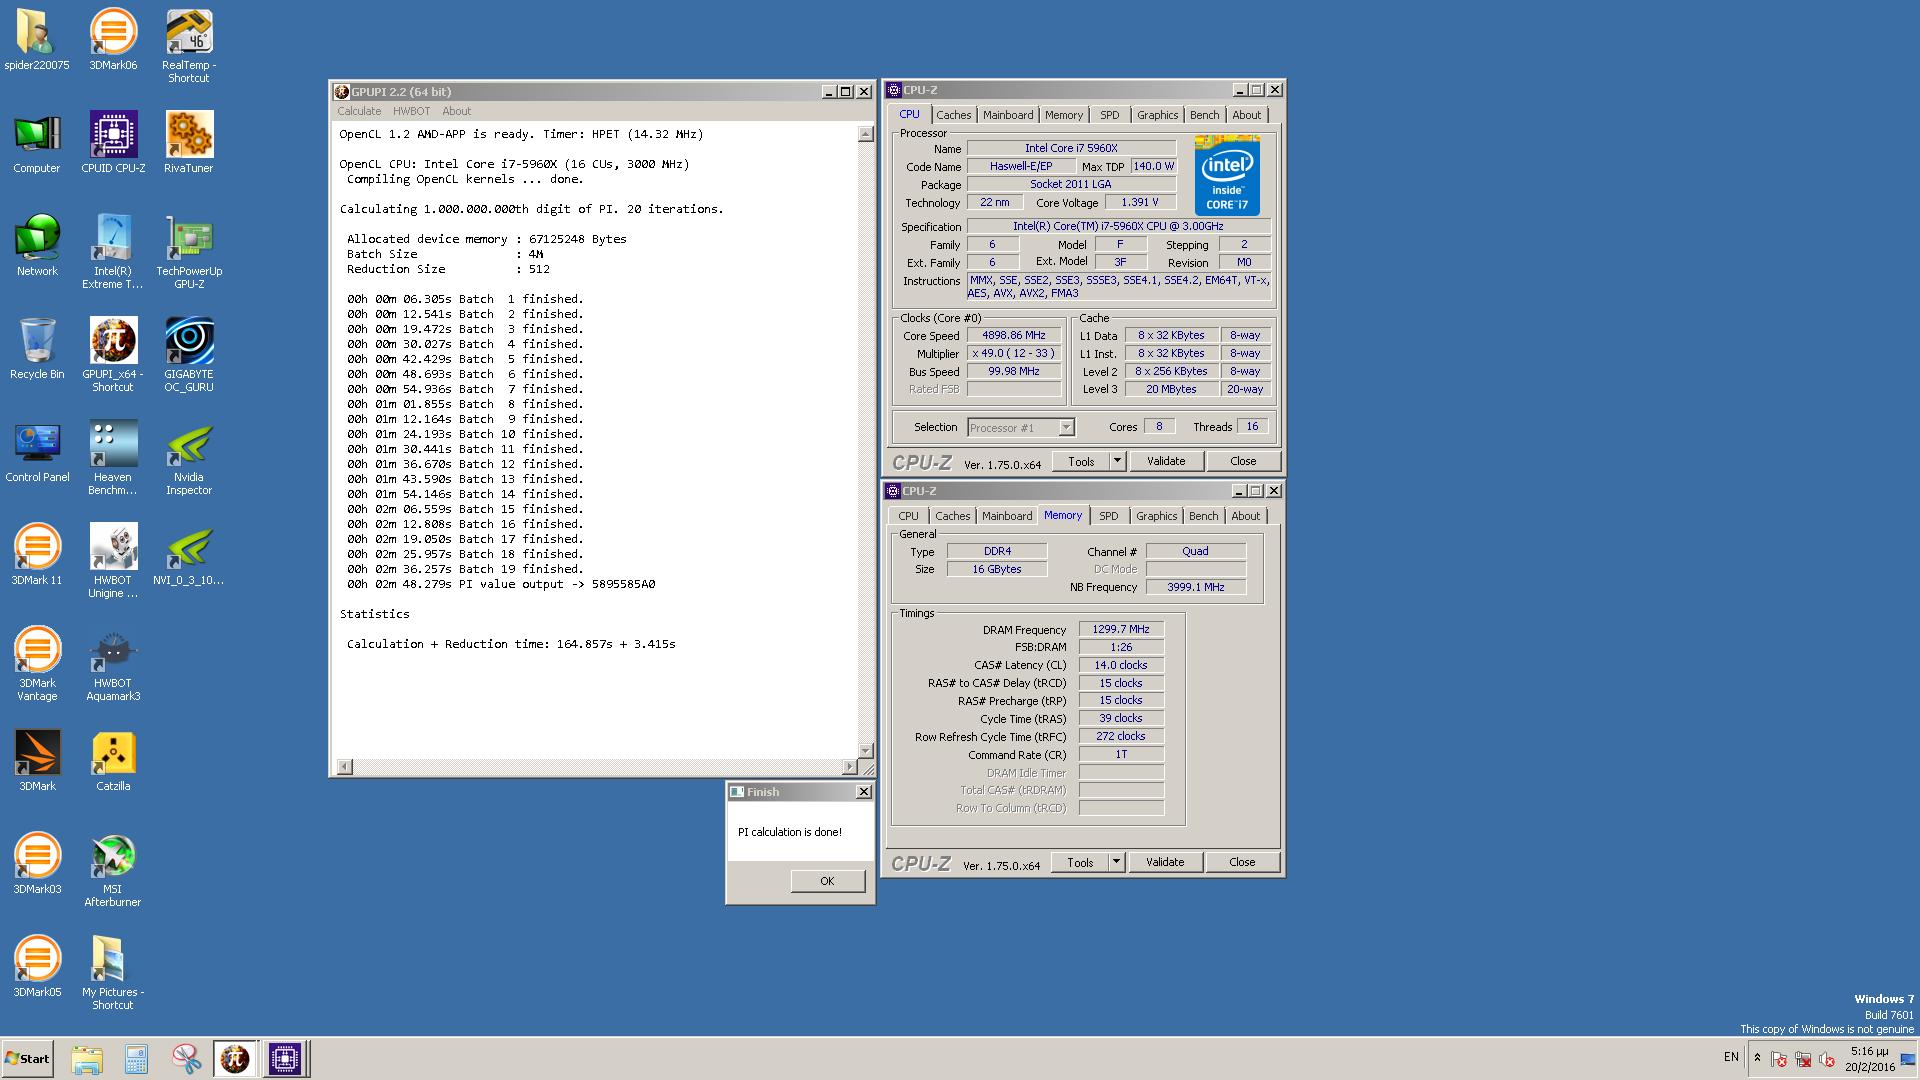The image size is (1920, 1080).
Task: Launch the 3DMark desktop icon
Action: coord(37,761)
